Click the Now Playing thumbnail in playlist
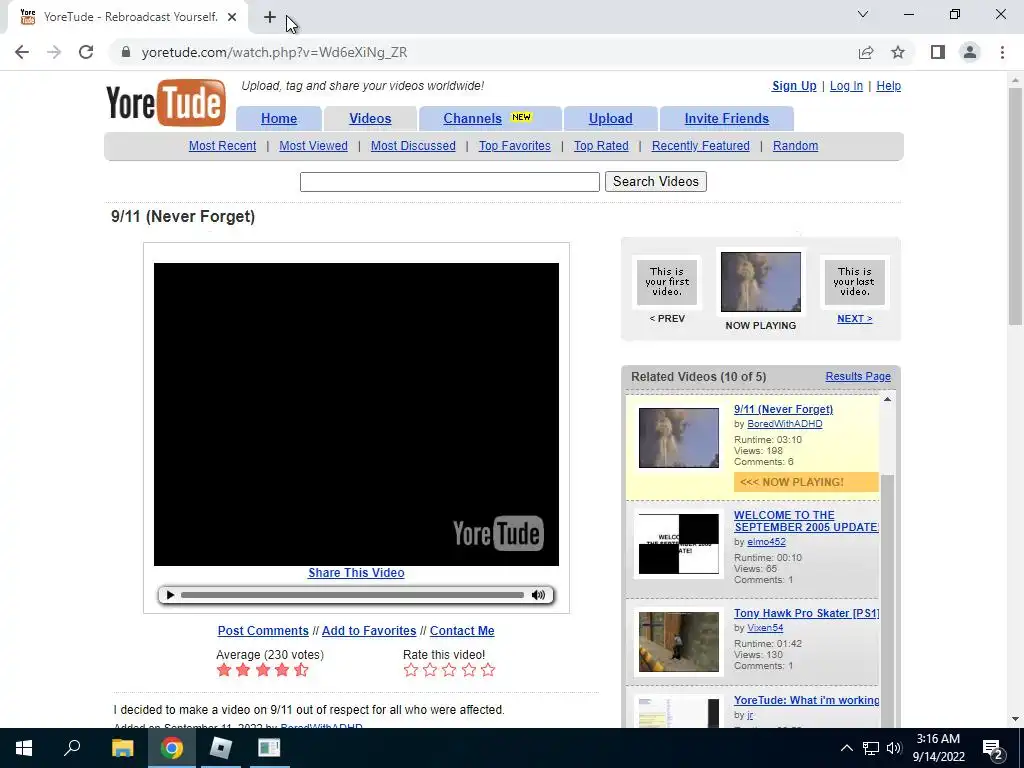The width and height of the screenshot is (1024, 768). [x=761, y=282]
